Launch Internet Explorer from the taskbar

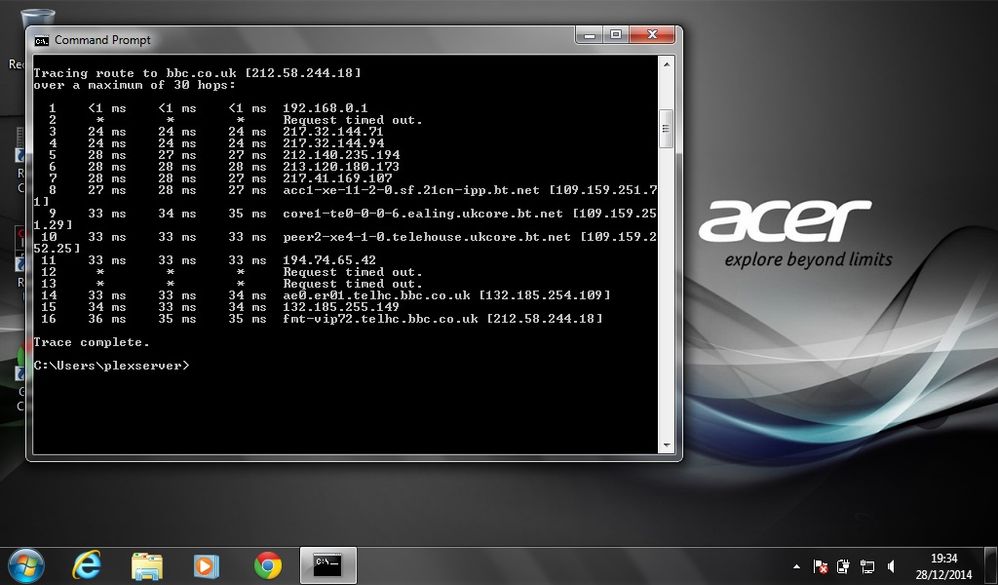pos(87,565)
